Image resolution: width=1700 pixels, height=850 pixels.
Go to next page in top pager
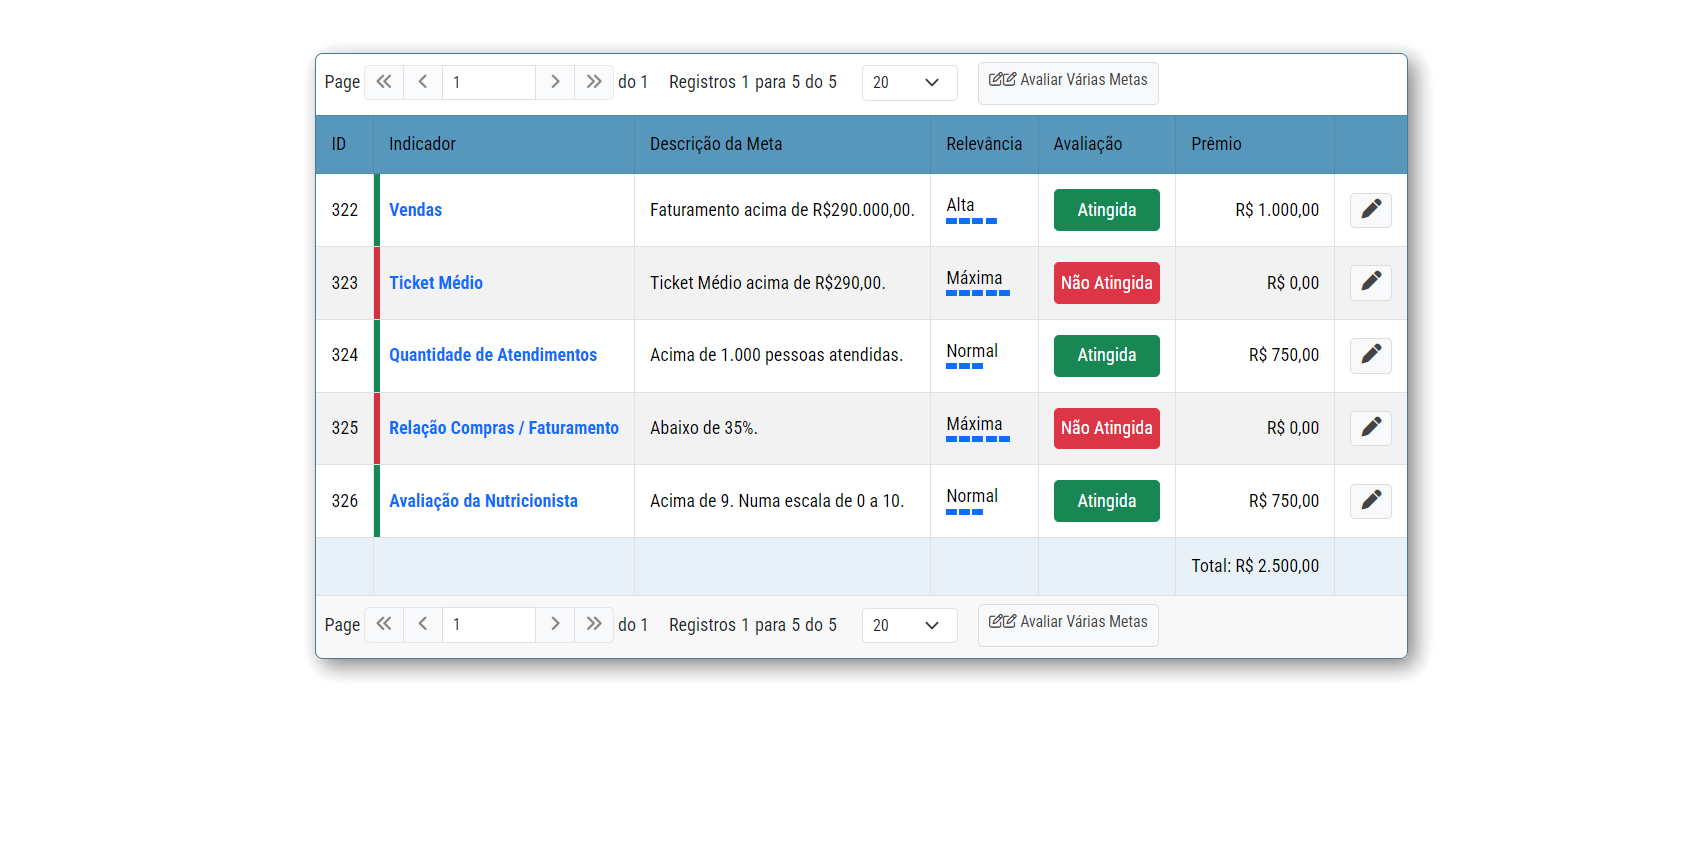point(555,82)
